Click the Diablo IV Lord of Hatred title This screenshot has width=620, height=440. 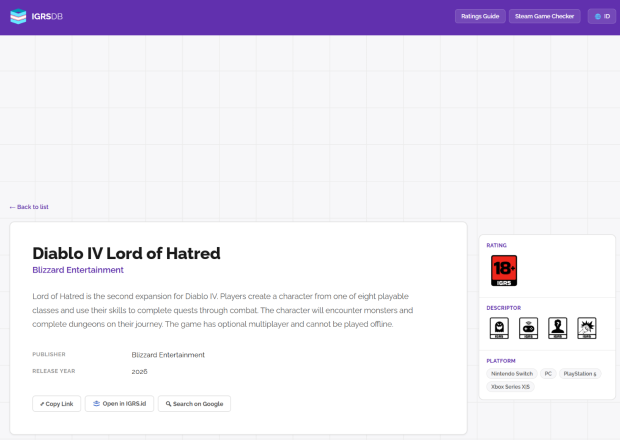(126, 253)
